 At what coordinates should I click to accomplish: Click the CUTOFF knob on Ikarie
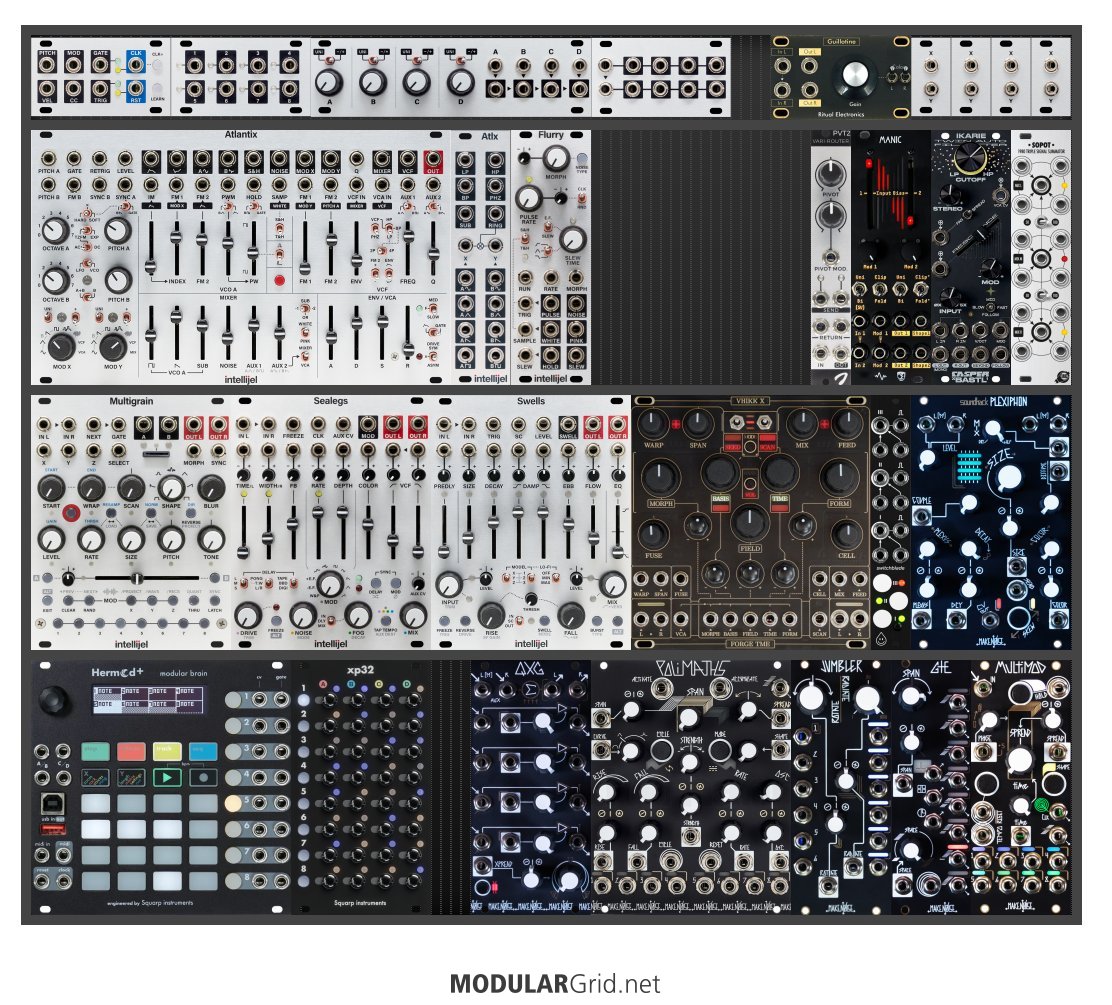970,157
